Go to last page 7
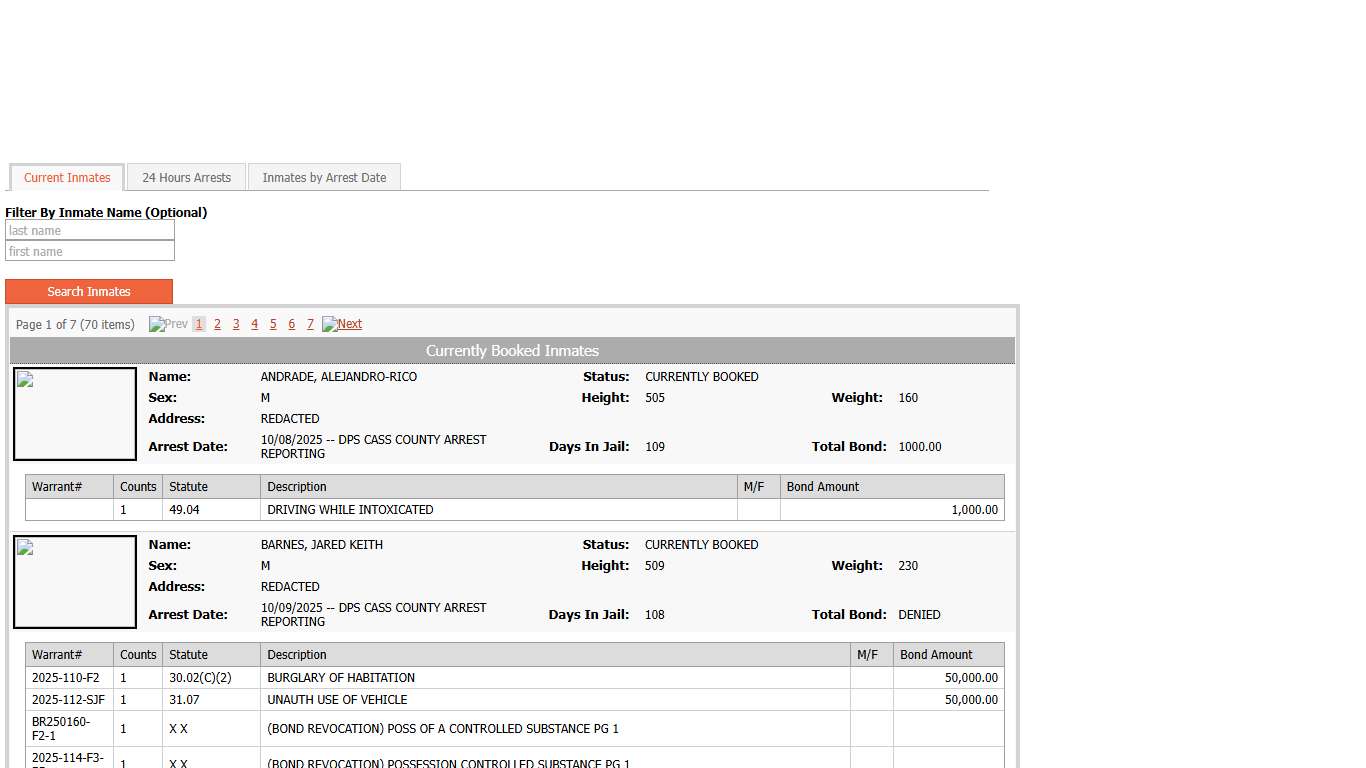 point(310,324)
